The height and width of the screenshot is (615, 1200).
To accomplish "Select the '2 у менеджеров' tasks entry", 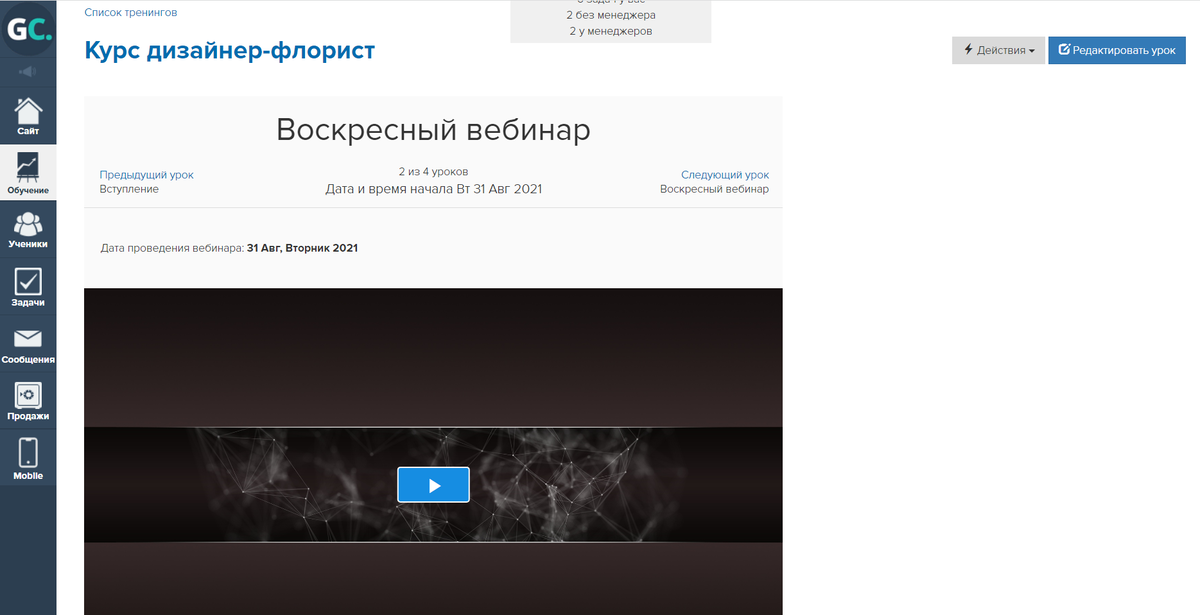I will click(x=611, y=31).
